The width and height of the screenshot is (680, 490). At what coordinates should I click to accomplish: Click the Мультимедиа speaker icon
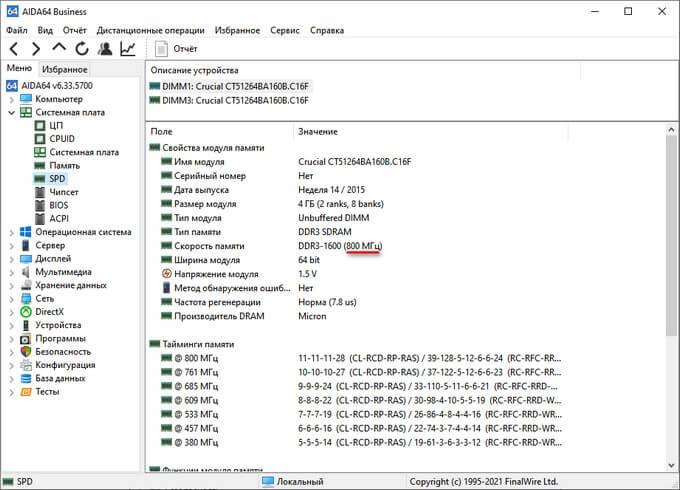click(26, 272)
